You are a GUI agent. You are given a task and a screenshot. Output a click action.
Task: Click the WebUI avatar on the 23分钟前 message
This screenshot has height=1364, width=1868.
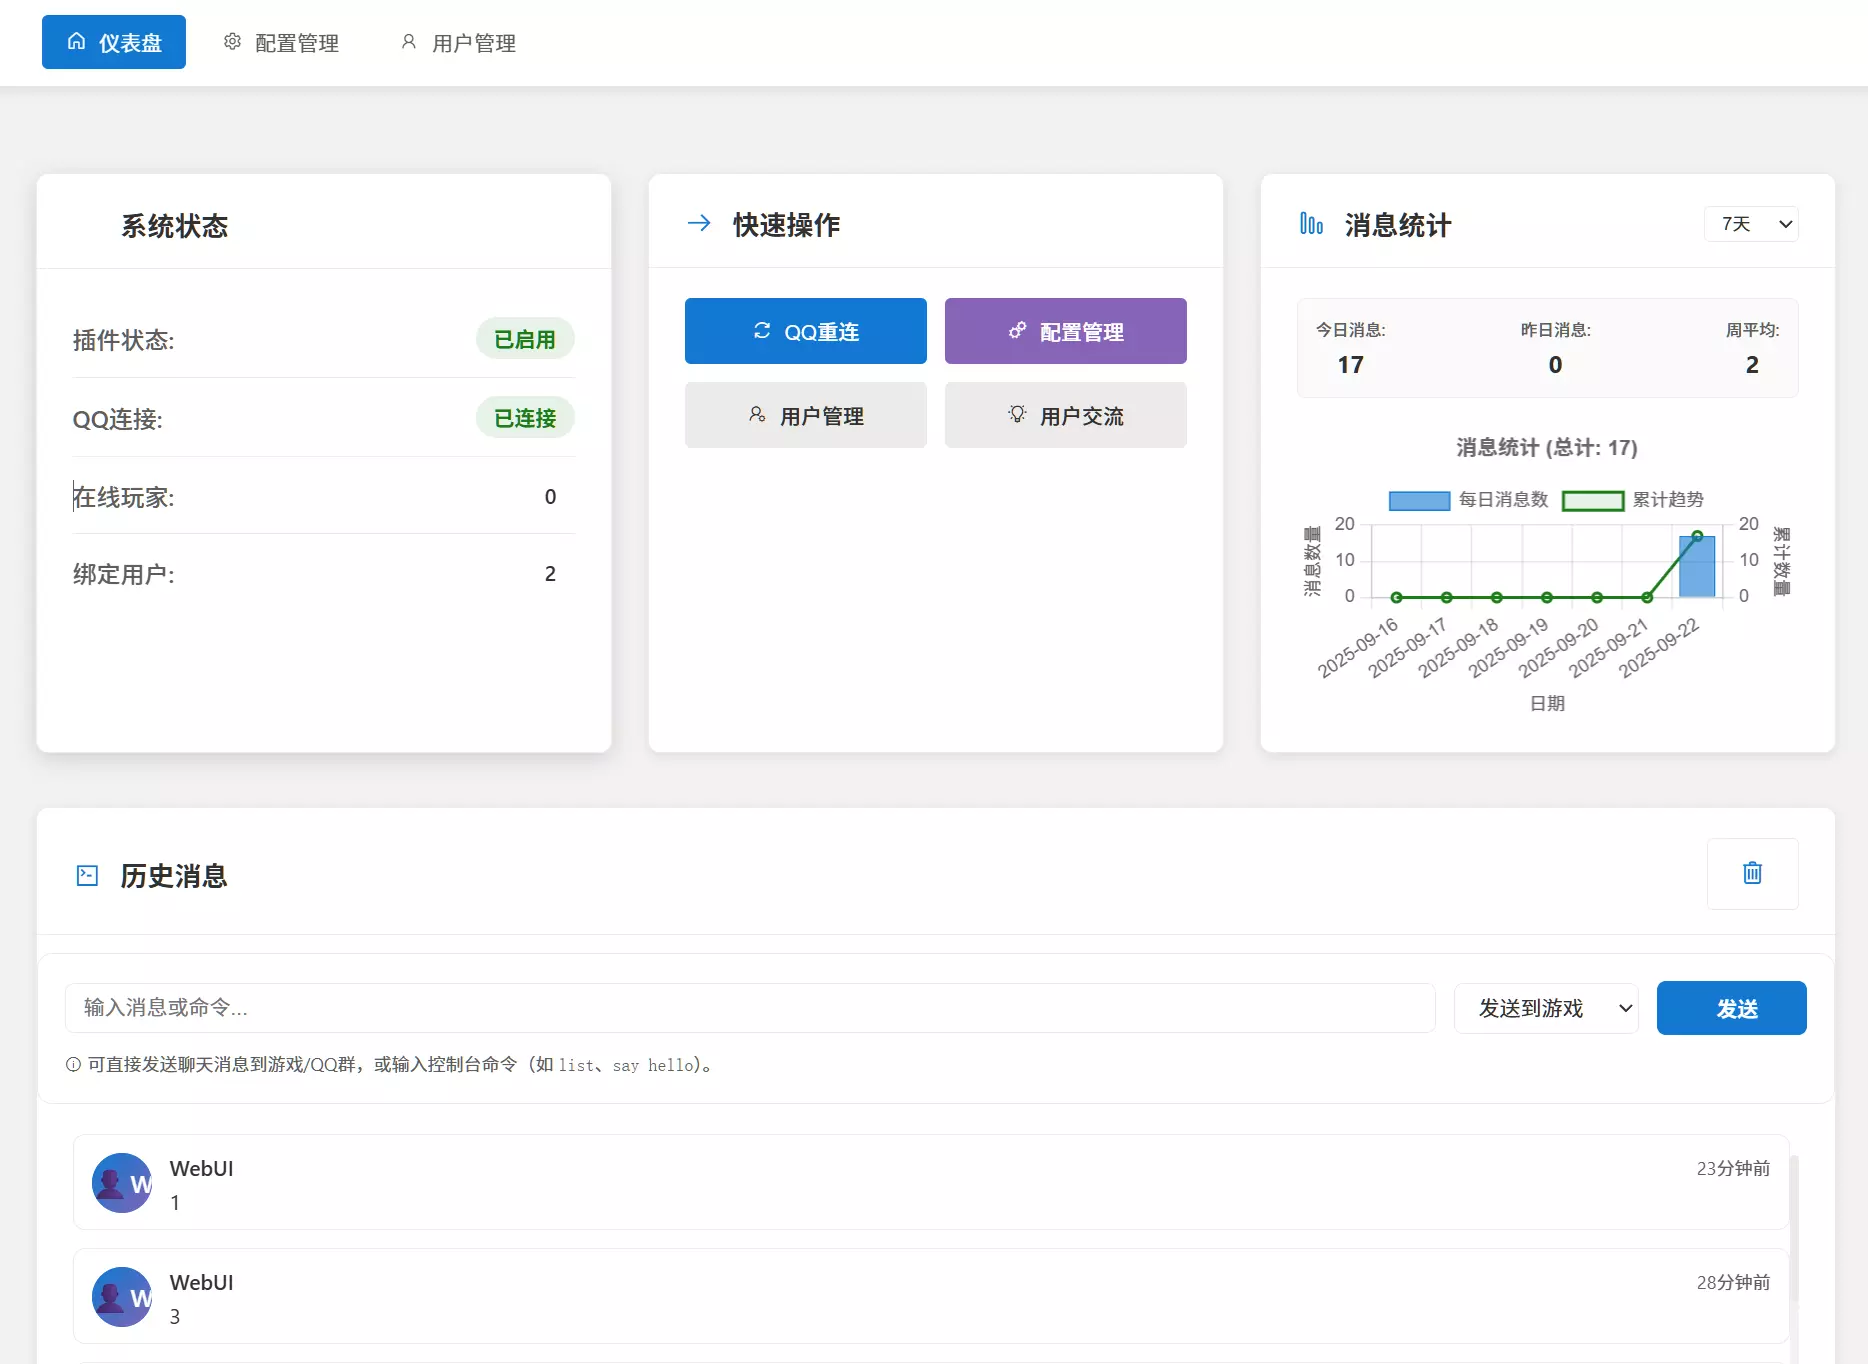click(x=122, y=1183)
